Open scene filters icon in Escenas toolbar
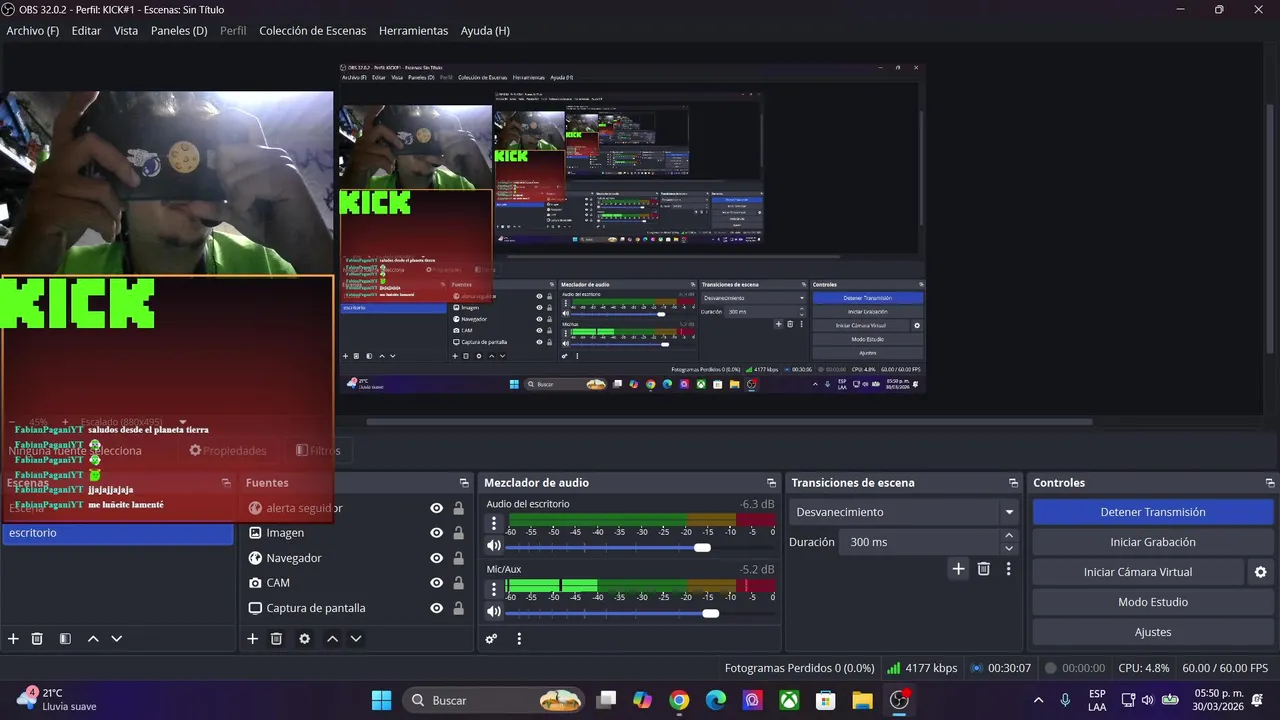Screen dimensions: 1280x720 [x=65, y=639]
